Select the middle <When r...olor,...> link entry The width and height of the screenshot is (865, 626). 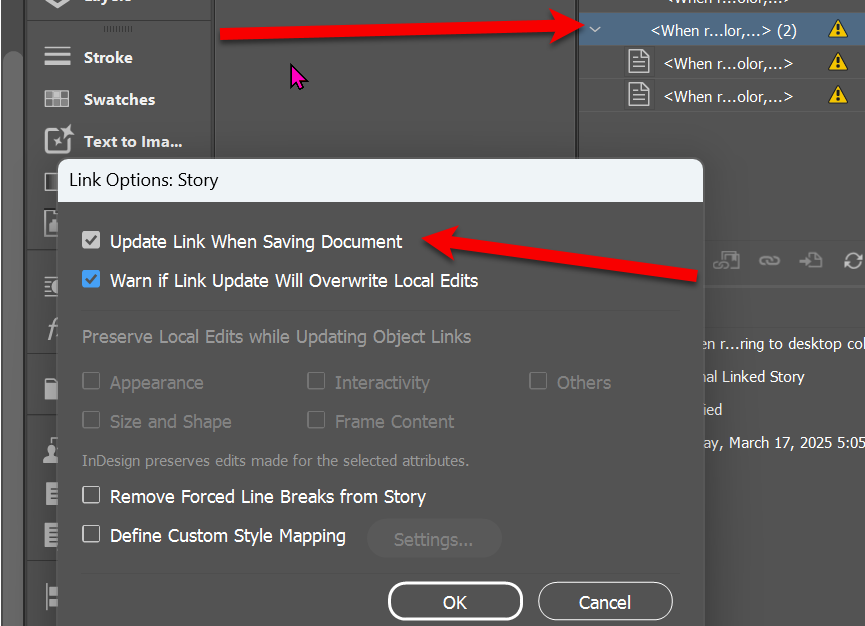(725, 62)
